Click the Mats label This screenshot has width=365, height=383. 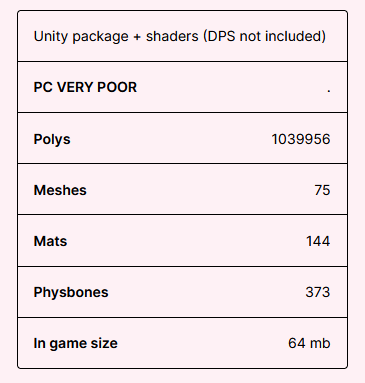(50, 241)
